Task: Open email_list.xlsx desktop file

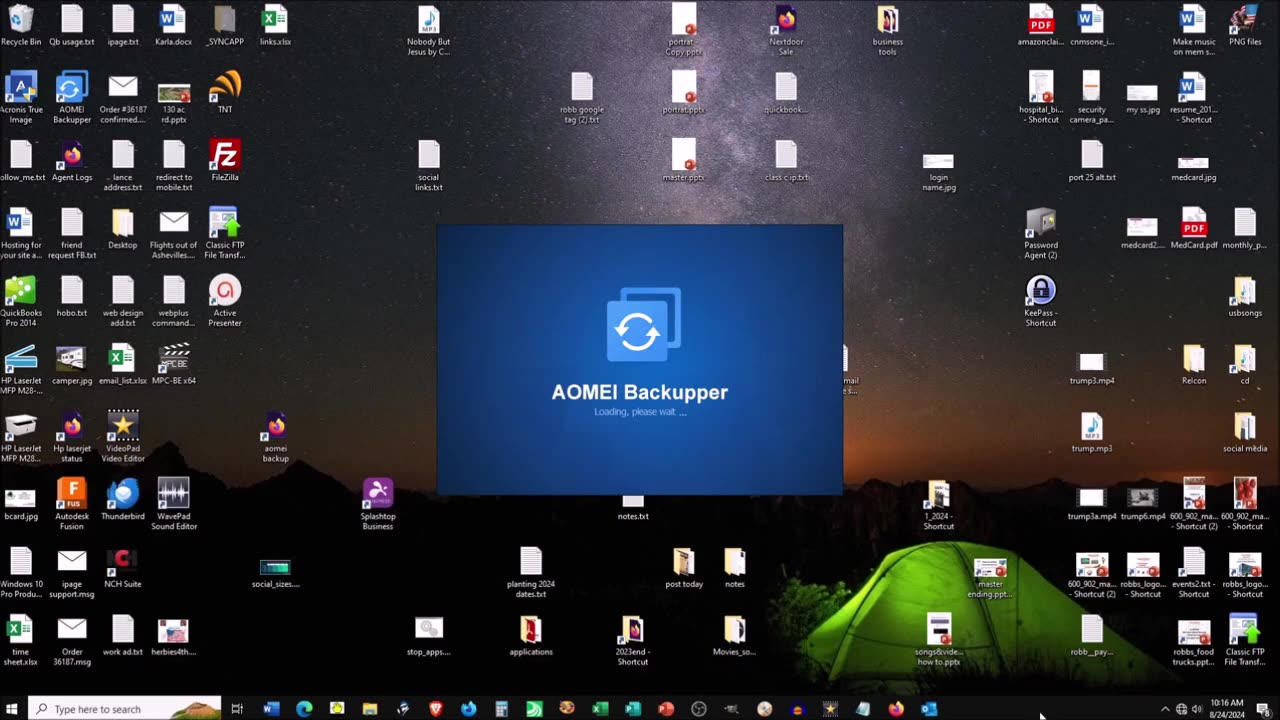Action: [x=123, y=364]
